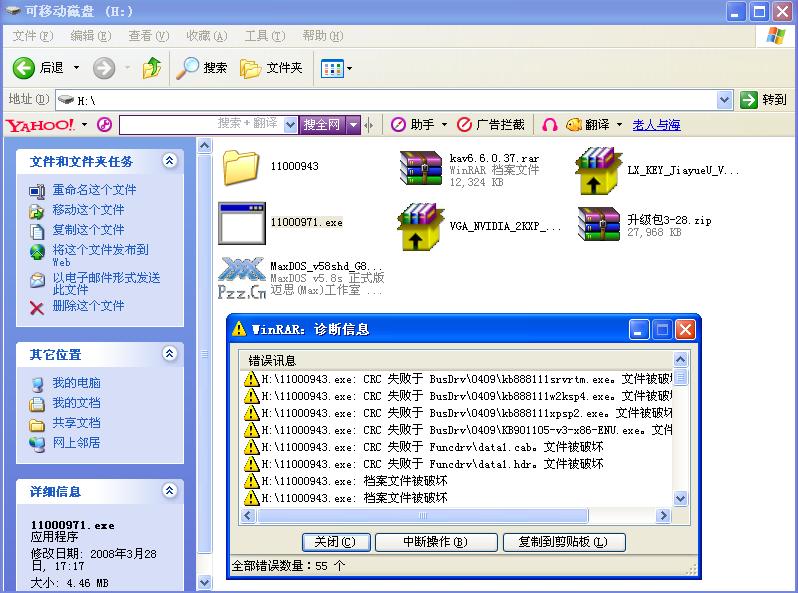Select the MaxDOS_v58shd_G8 file icon
Viewport: 798px width, 593px height.
(242, 278)
